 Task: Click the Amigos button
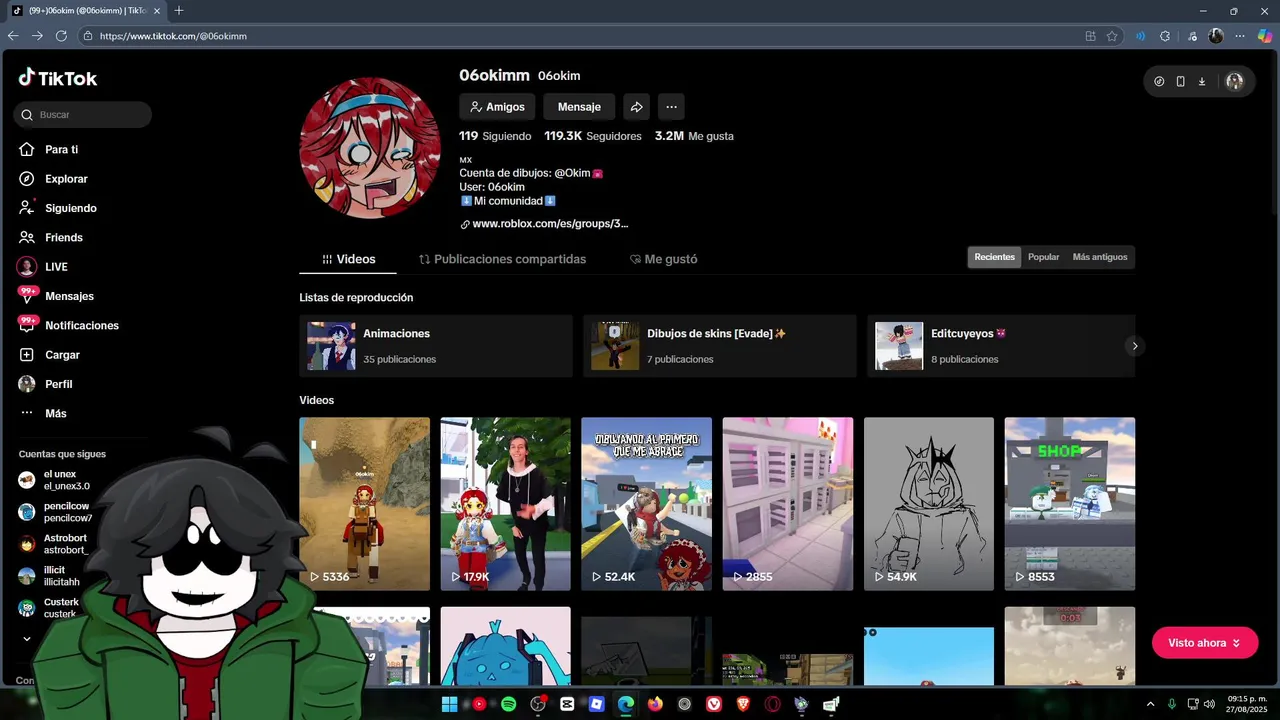[497, 107]
